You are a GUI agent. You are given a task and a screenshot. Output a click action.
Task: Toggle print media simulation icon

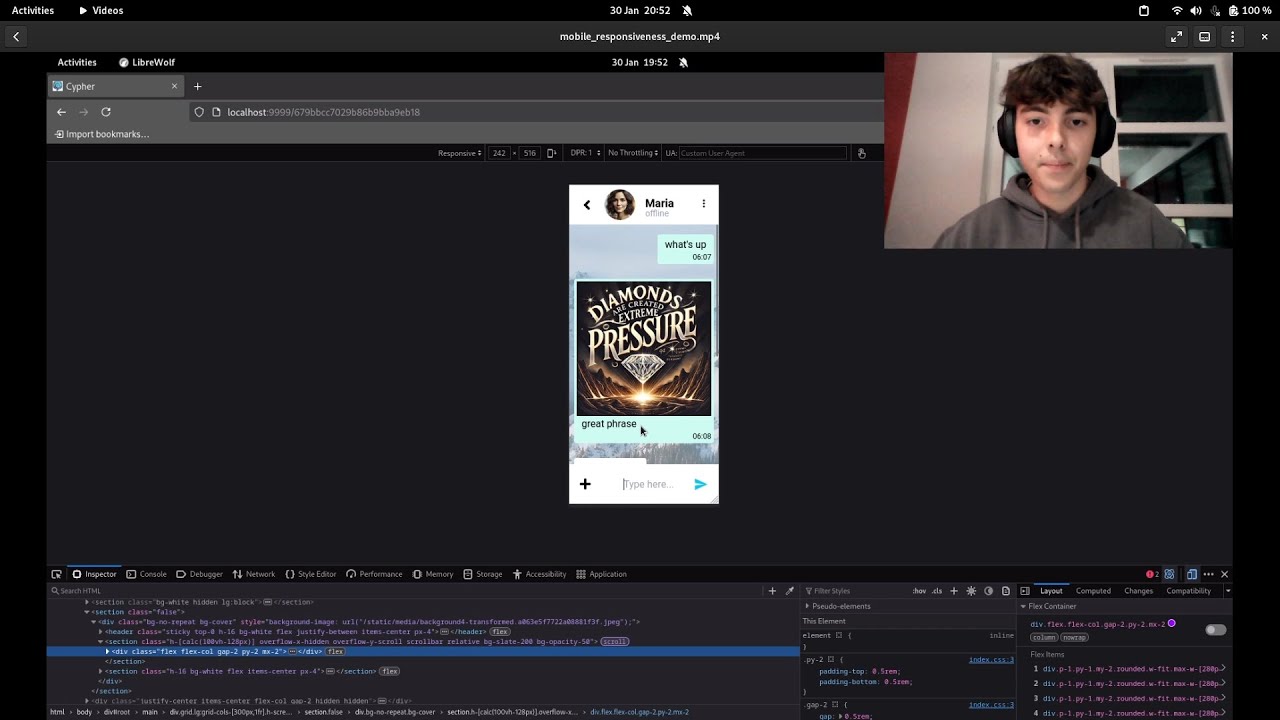1006,591
